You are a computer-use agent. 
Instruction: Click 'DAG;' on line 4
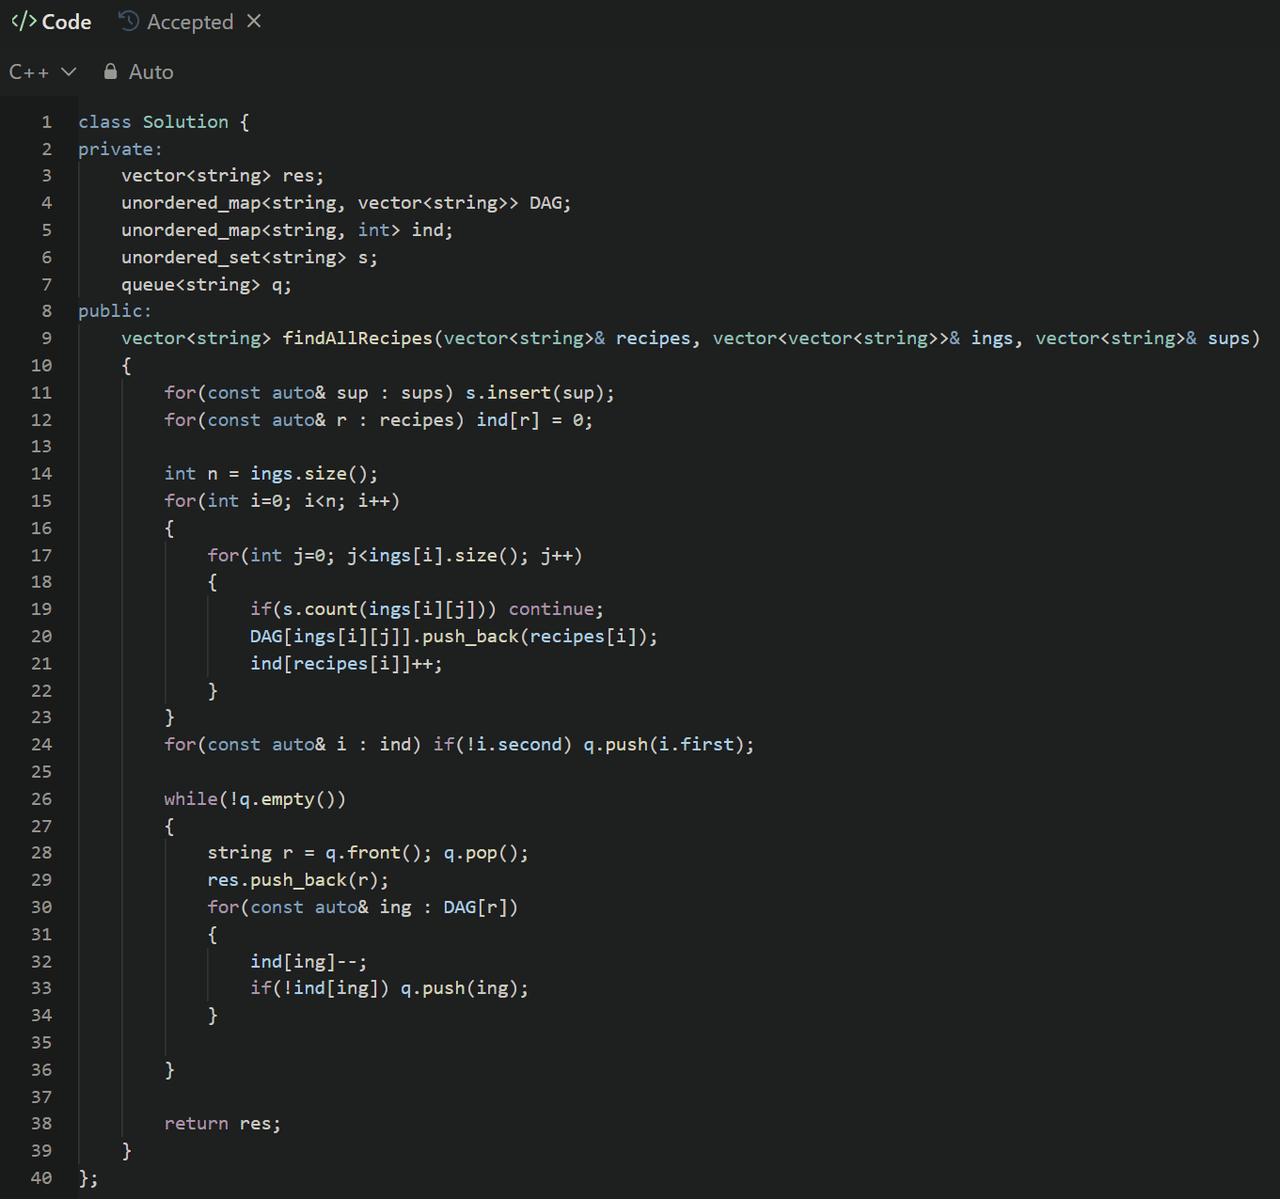pos(550,203)
